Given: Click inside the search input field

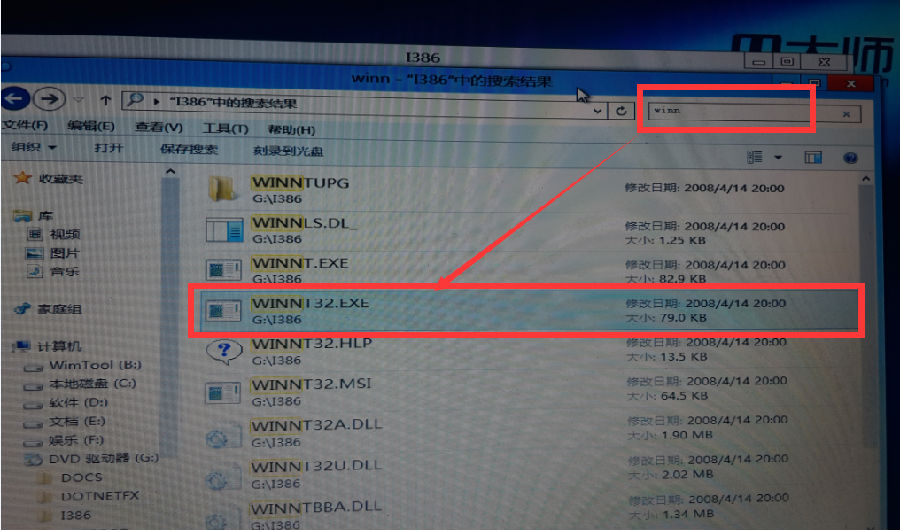Looking at the screenshot, I should tap(740, 112).
